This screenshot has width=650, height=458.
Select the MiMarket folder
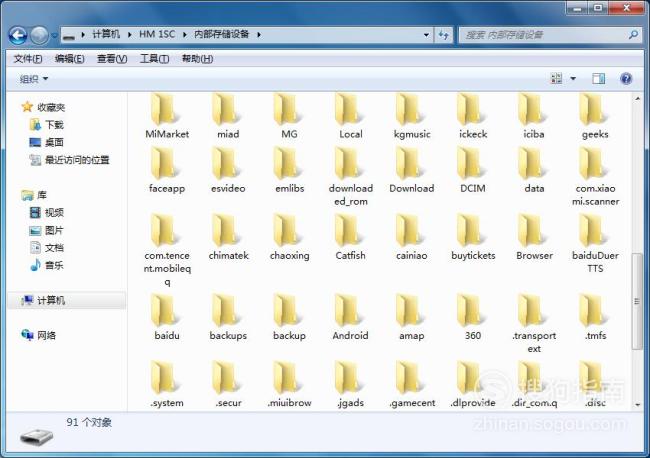(x=167, y=117)
